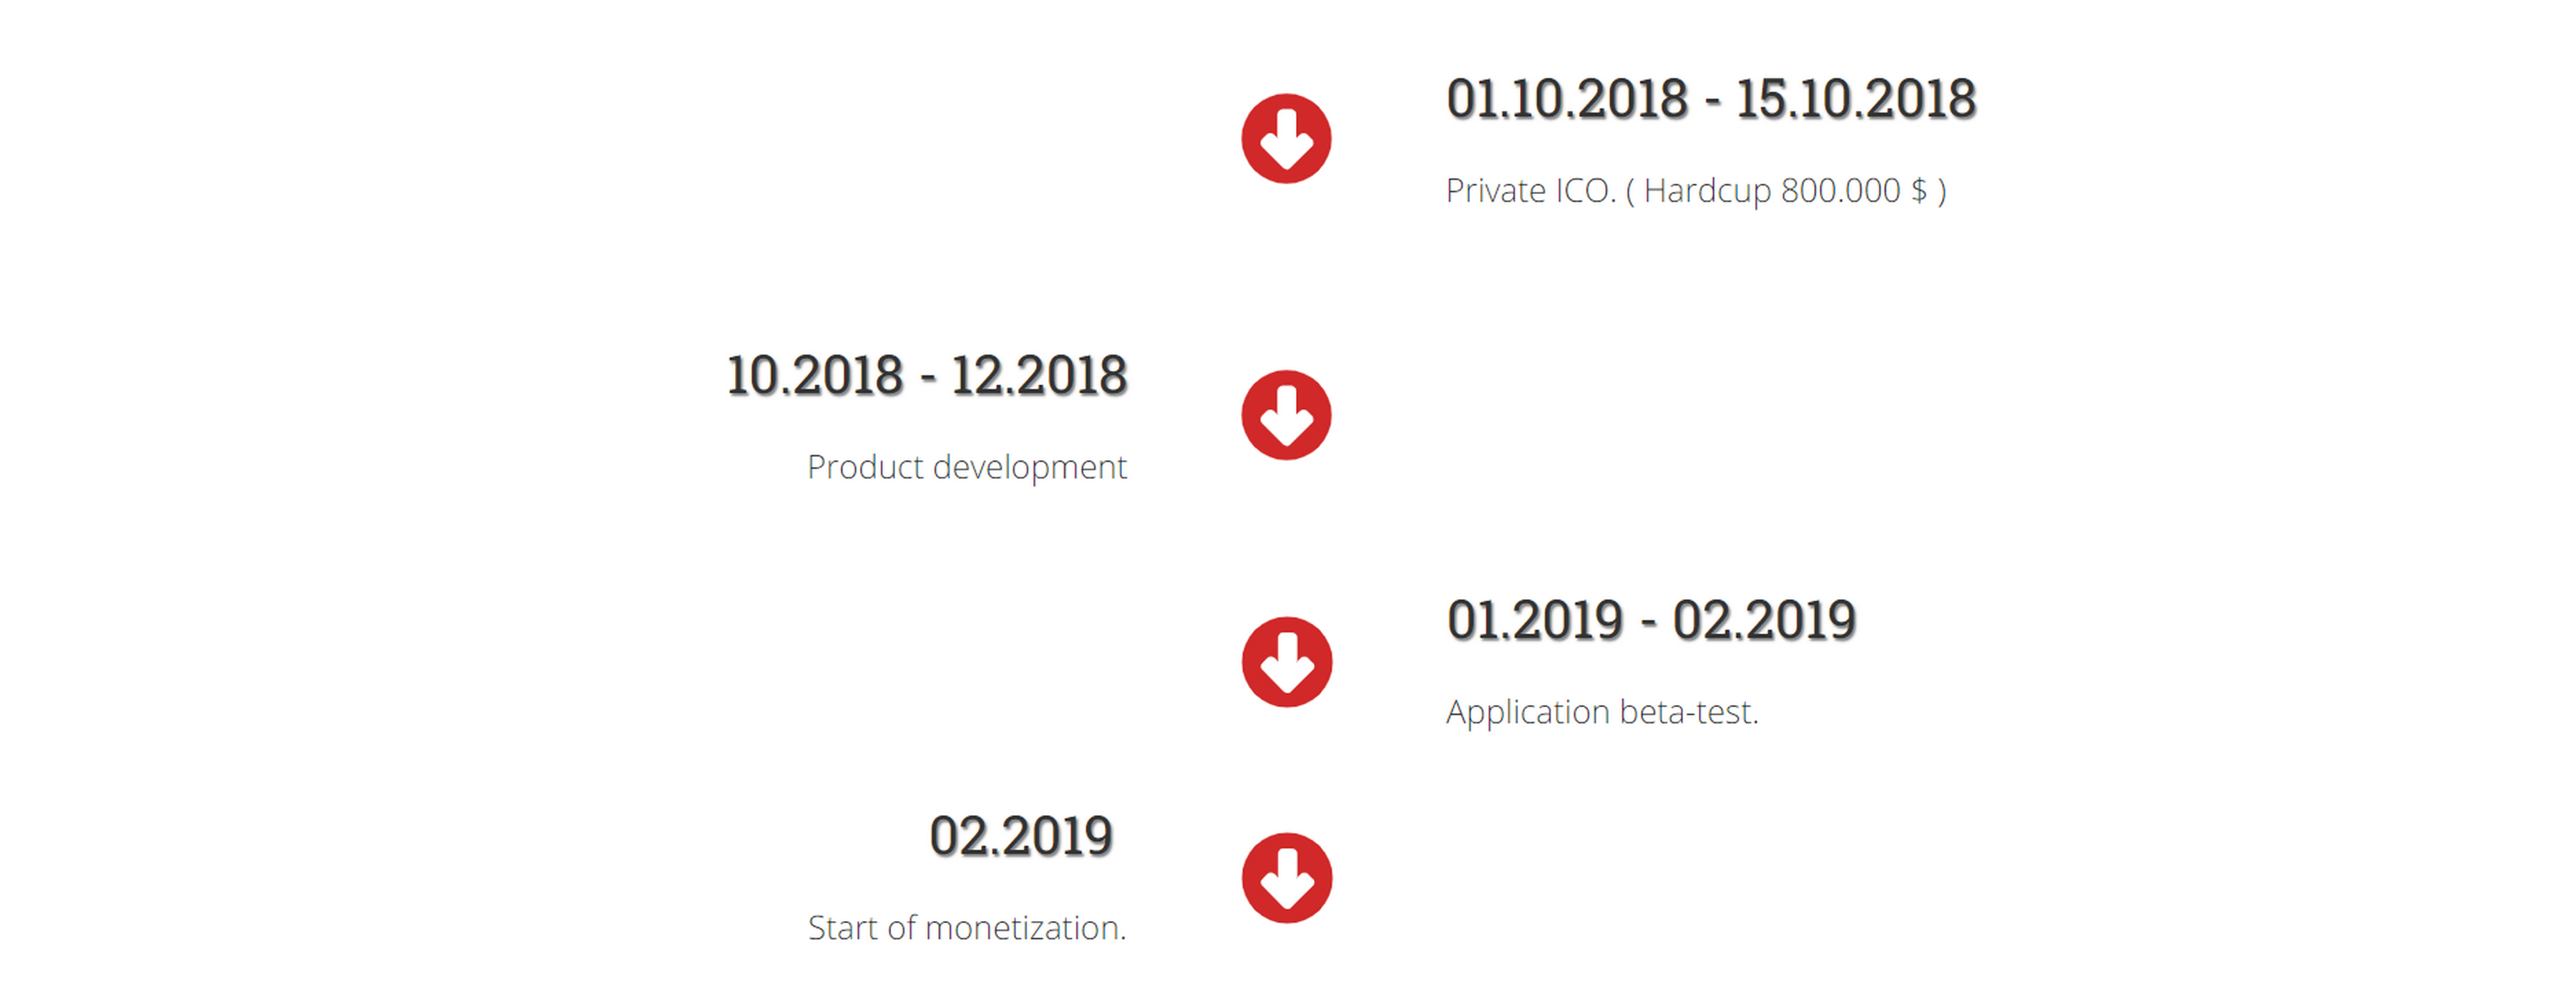
Task: Select the Product development label
Action: (x=967, y=467)
